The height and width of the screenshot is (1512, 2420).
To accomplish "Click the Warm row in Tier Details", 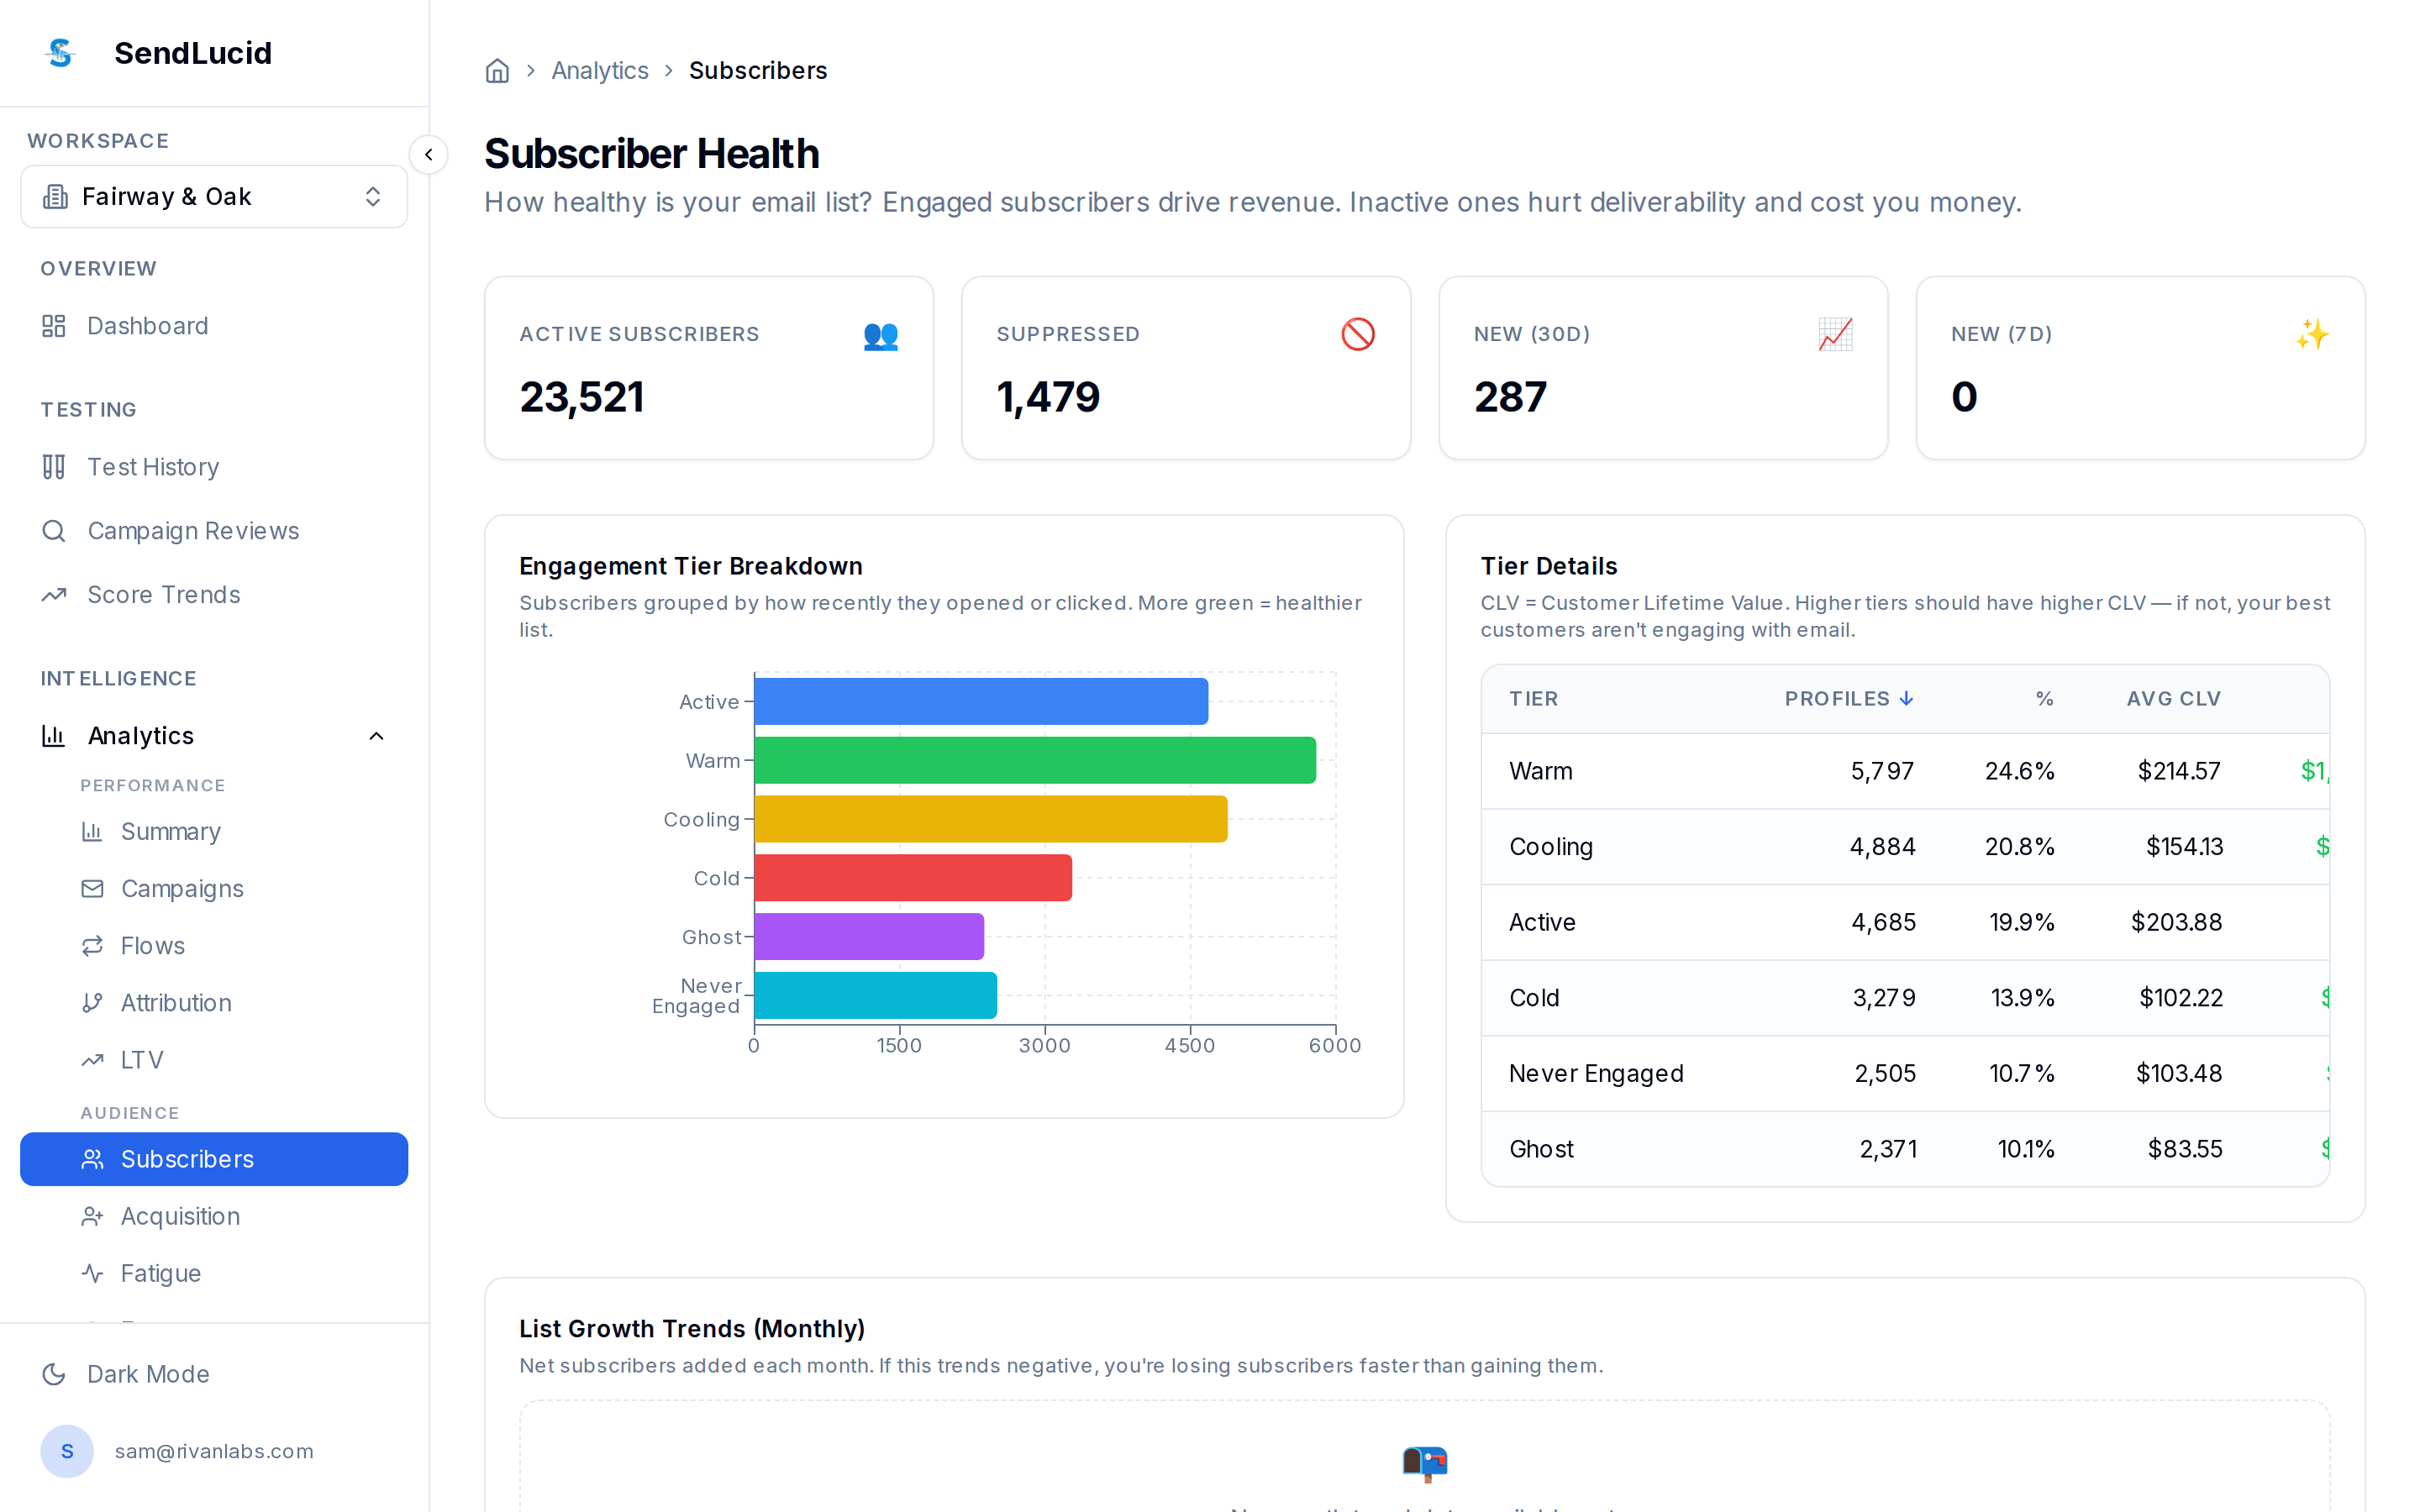I will [1905, 771].
